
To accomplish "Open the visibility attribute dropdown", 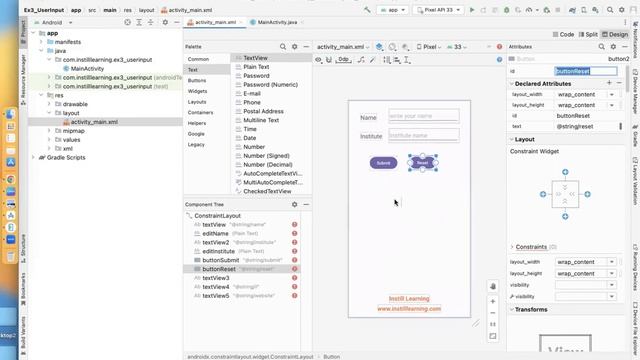I will (x=611, y=285).
